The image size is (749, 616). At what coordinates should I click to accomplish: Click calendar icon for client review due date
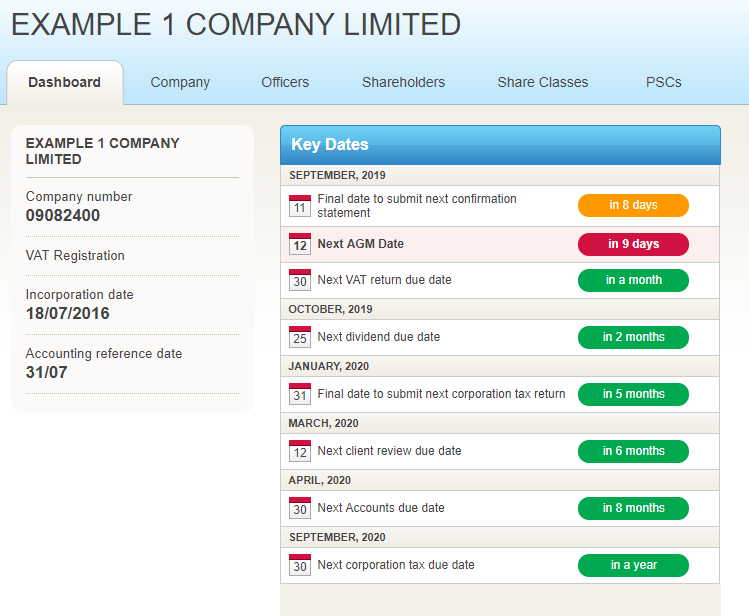(x=300, y=451)
